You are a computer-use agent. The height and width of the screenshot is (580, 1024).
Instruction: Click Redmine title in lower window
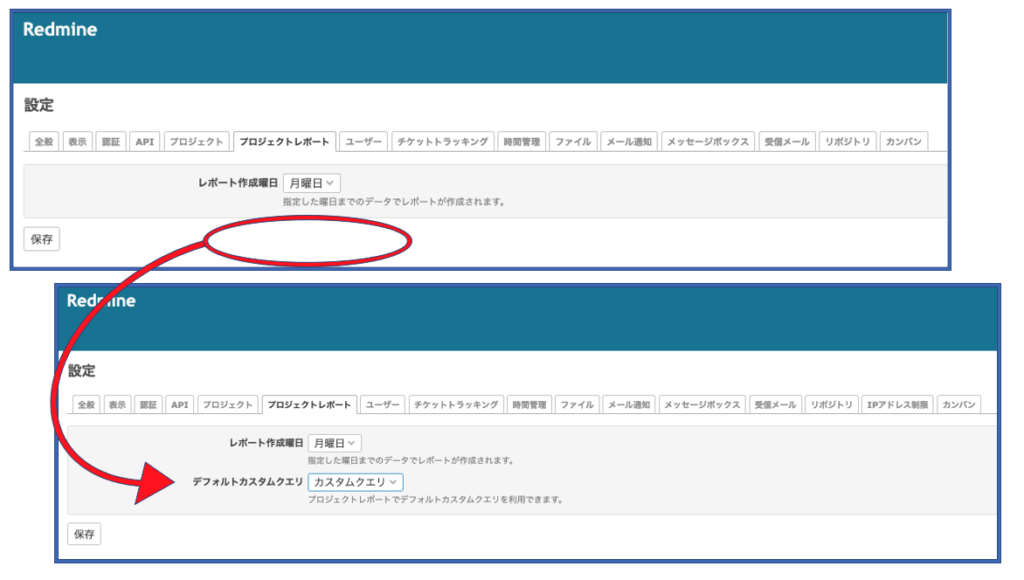click(x=101, y=301)
